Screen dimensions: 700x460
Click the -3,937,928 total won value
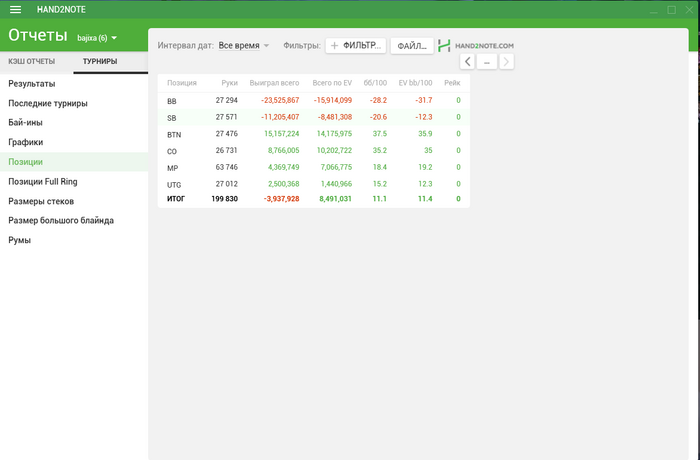click(x=282, y=199)
